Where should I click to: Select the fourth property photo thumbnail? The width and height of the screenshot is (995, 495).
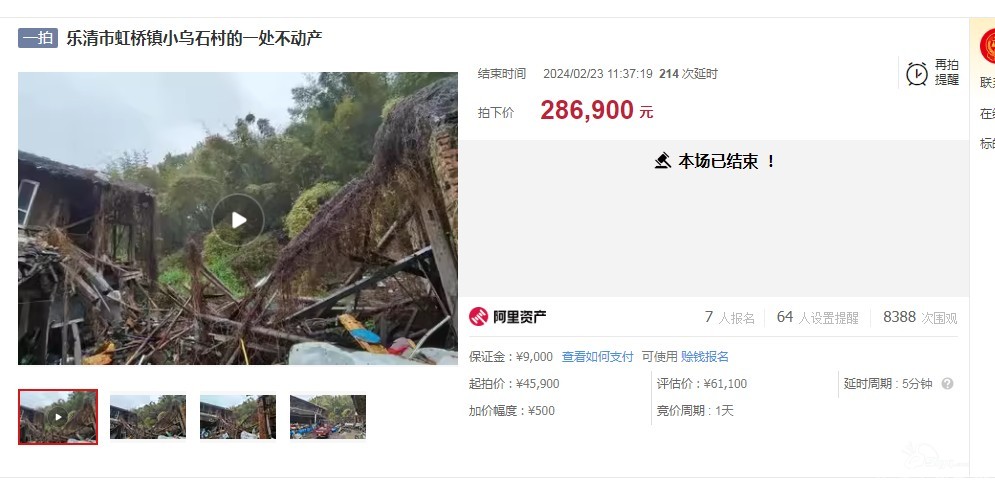328,417
